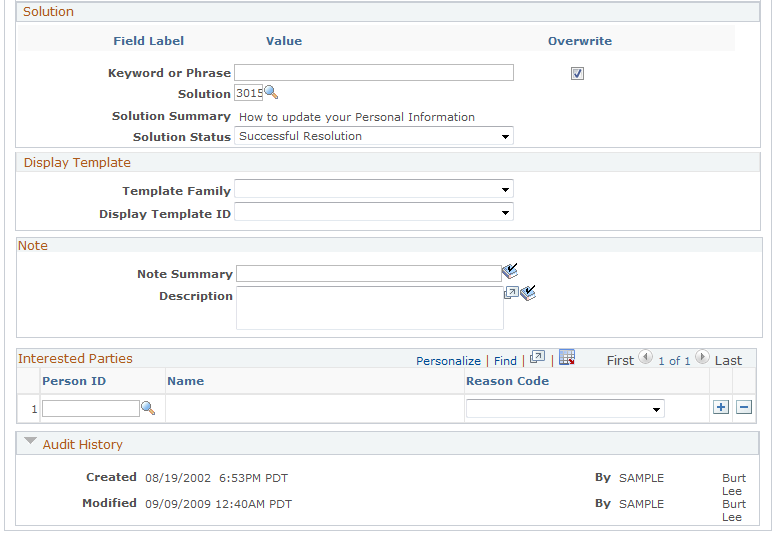Screen dimensions: 775x535
Task: Download Interested Parties grid to spreadsheet icon
Action: tap(566, 357)
